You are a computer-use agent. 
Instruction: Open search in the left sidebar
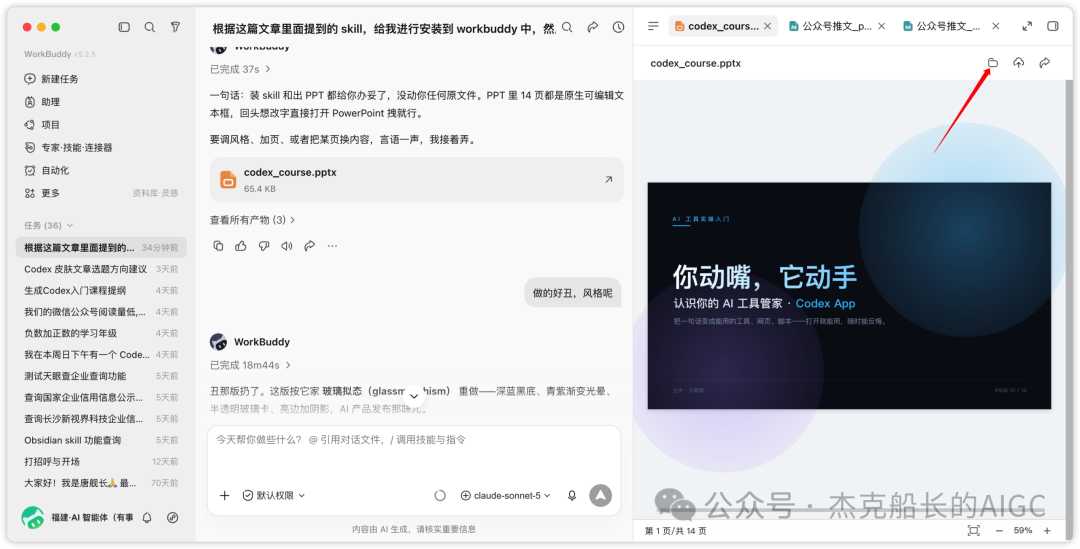pos(149,27)
